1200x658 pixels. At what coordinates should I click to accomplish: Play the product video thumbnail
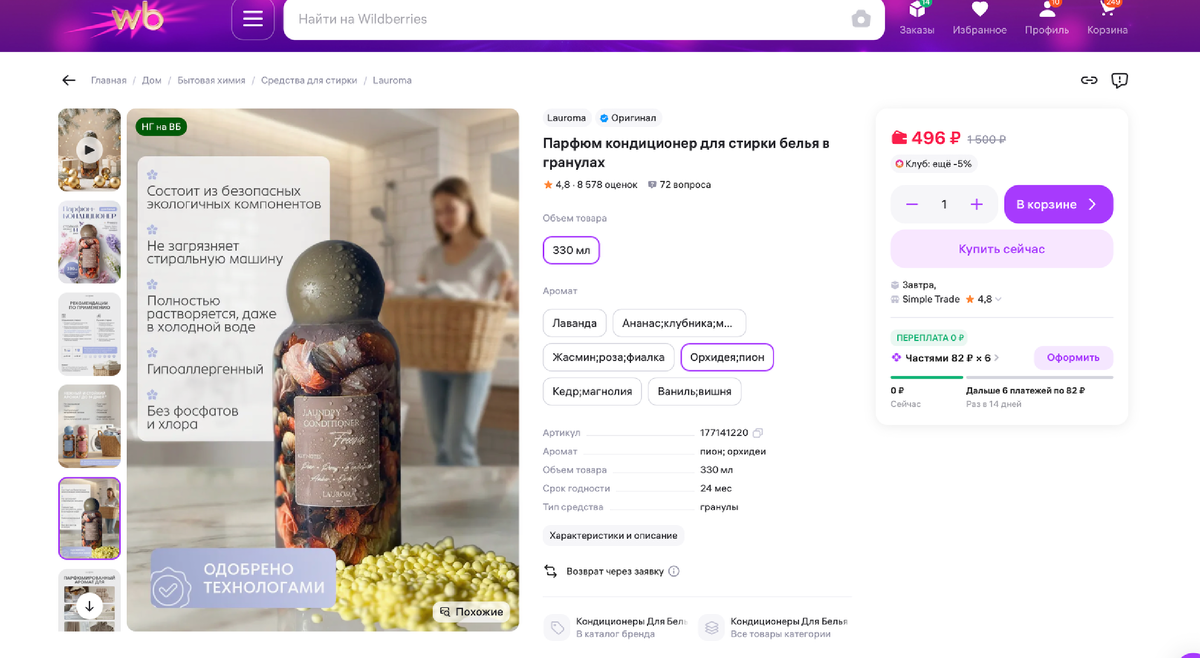tap(89, 150)
